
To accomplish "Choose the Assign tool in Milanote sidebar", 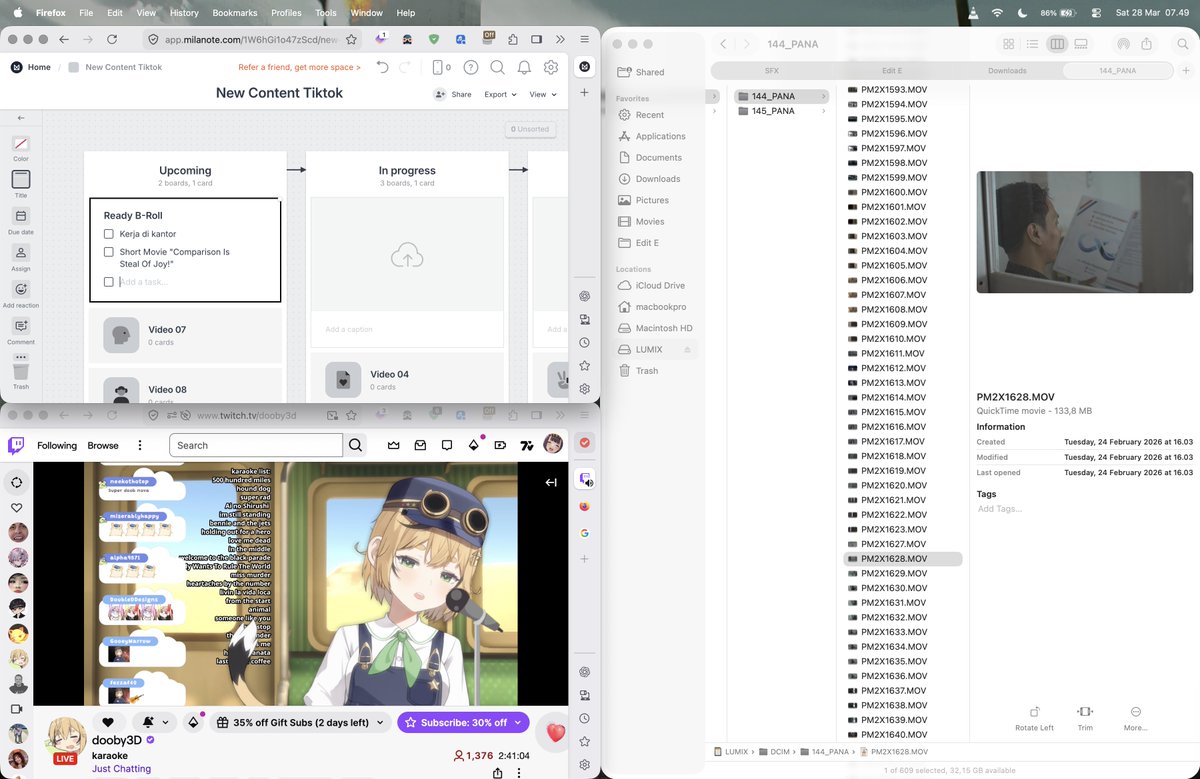I will pos(21,253).
